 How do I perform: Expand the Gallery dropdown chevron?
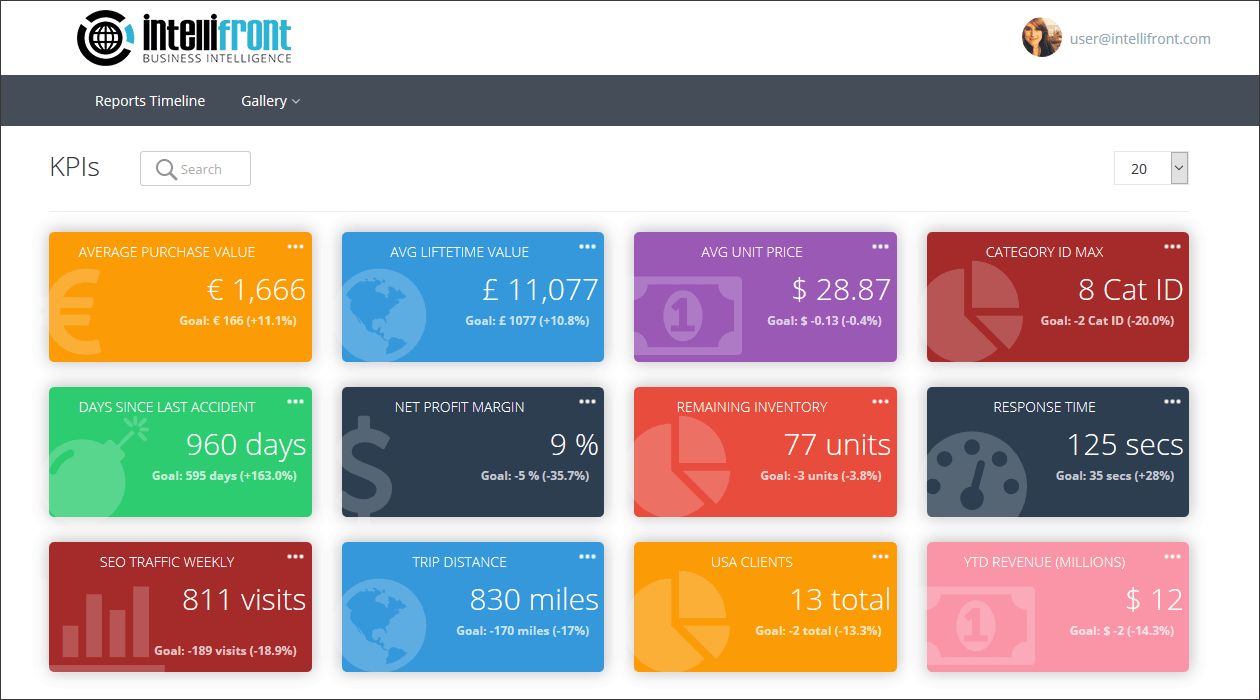[294, 101]
